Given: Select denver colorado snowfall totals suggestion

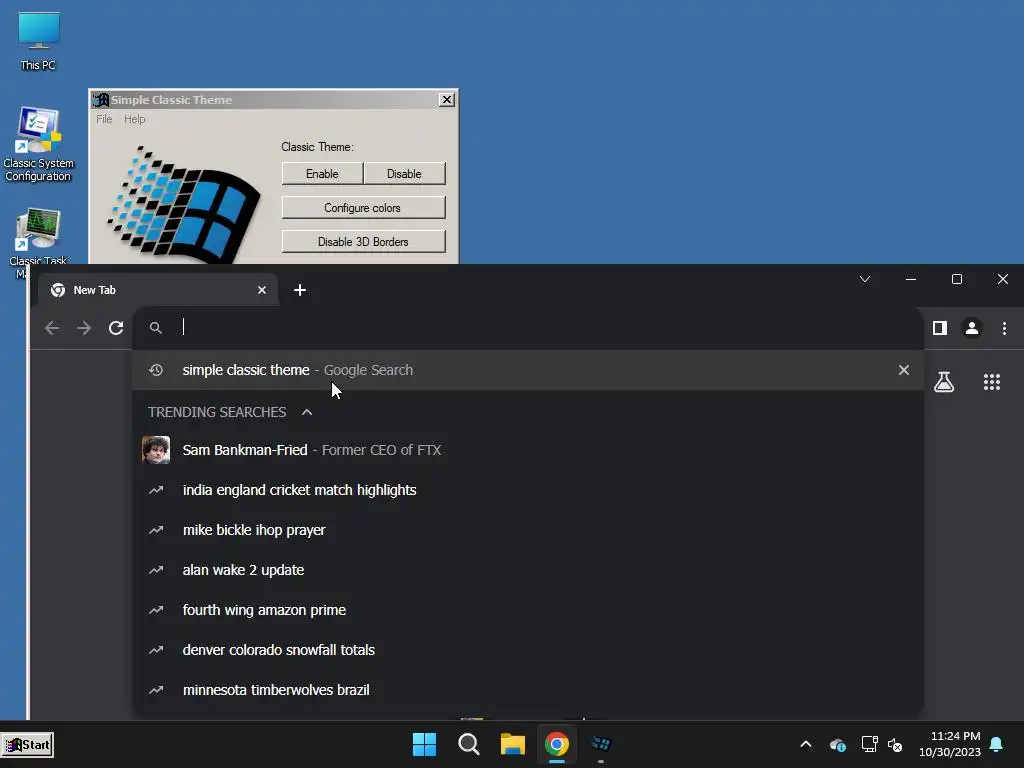Looking at the screenshot, I should click(528, 650).
